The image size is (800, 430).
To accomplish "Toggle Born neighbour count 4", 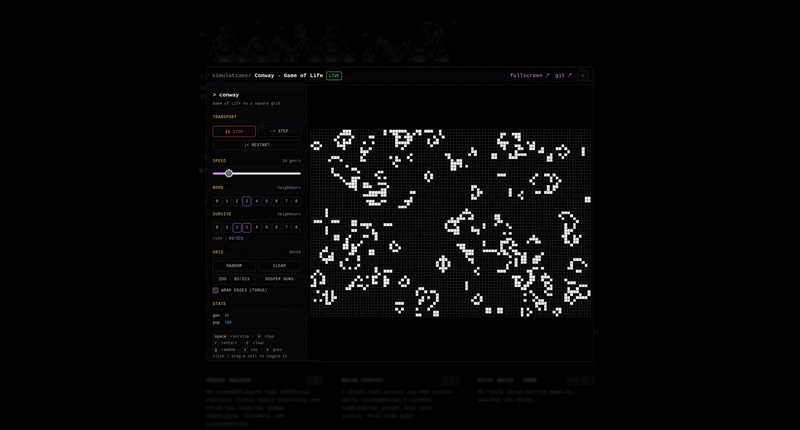I will click(x=257, y=201).
